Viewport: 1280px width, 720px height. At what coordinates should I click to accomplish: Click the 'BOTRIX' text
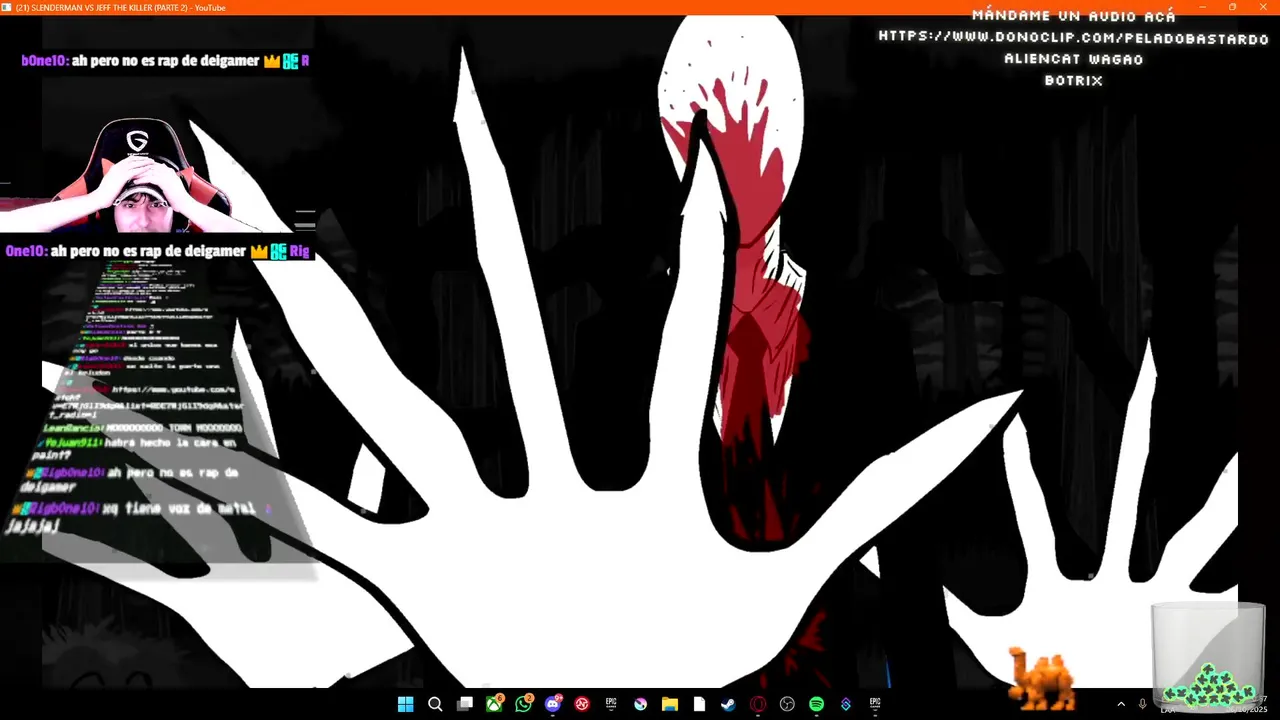click(1074, 81)
